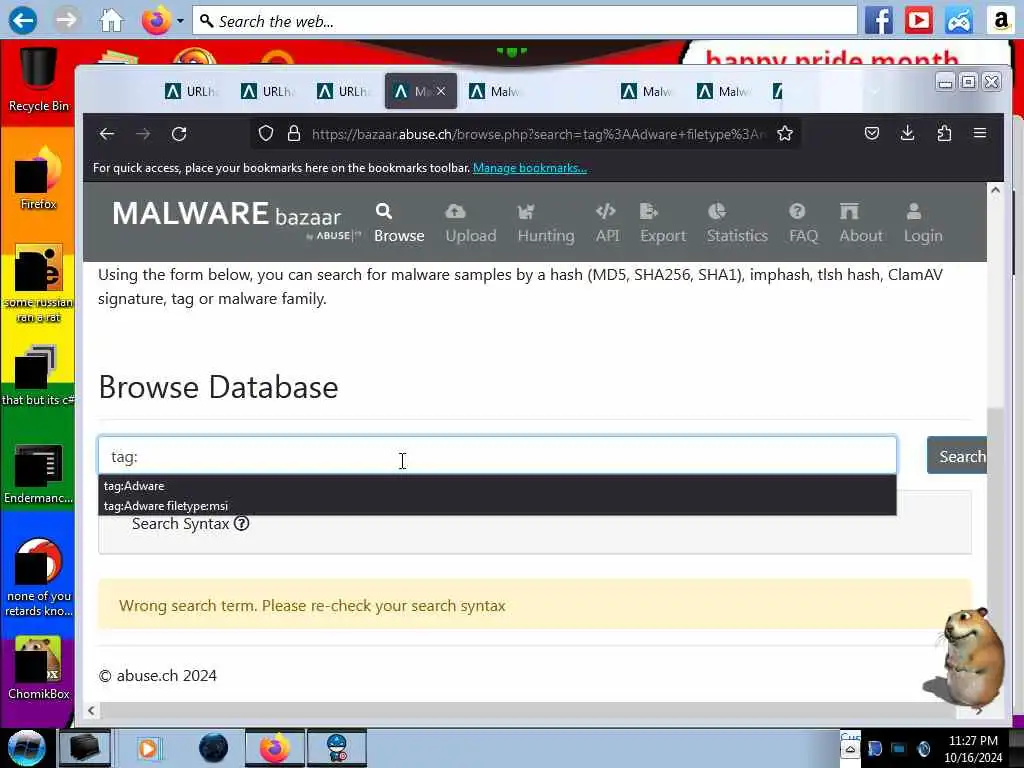Click the blue back arrow in the outer browser bar

coord(23,20)
